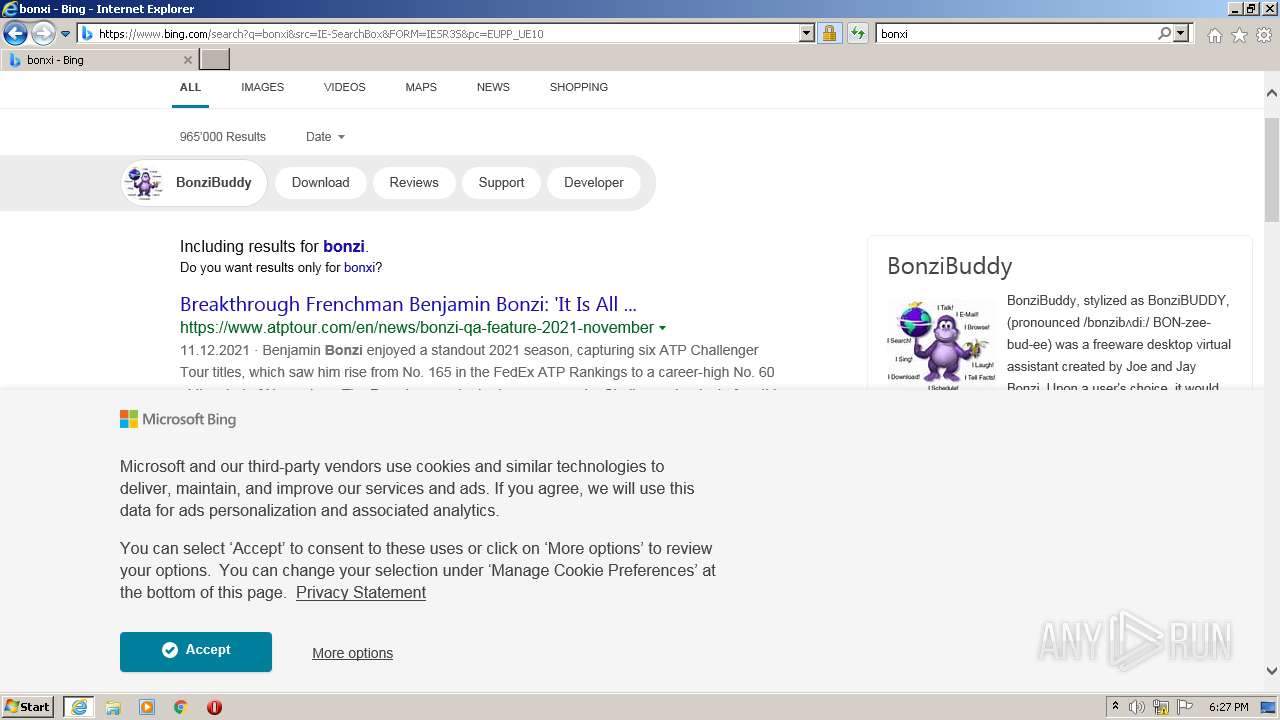Open the Chrome taskbar icon
Screen dimensions: 1280x720
pyautogui.click(x=181, y=707)
